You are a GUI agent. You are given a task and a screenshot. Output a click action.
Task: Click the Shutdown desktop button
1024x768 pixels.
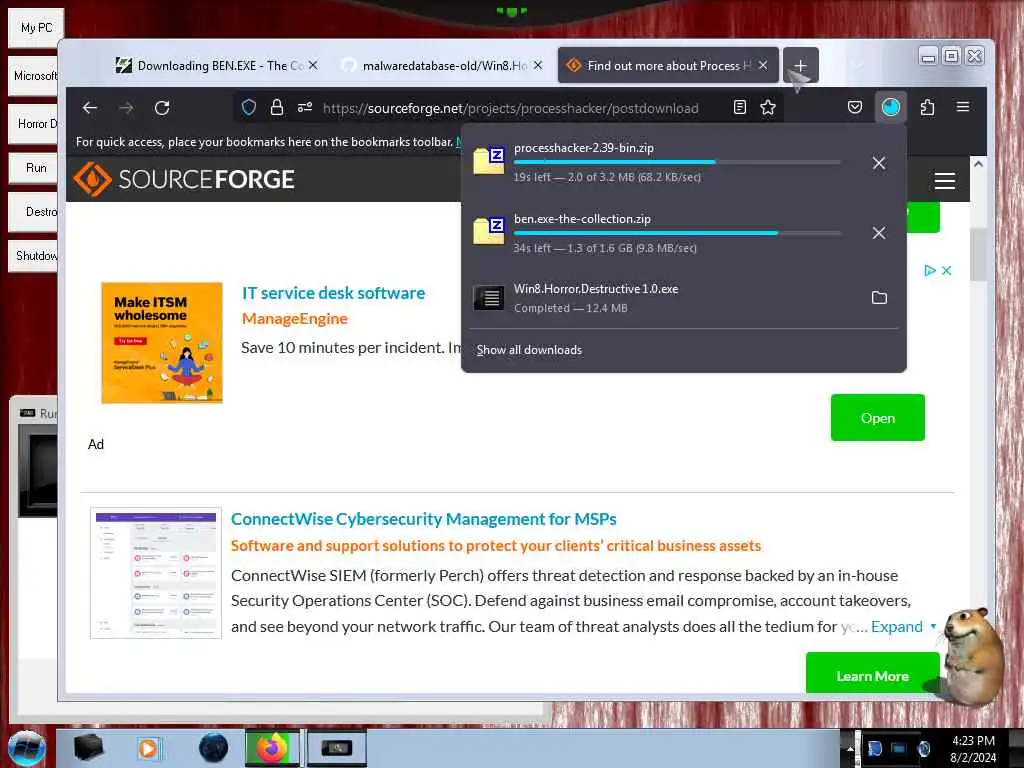34,255
